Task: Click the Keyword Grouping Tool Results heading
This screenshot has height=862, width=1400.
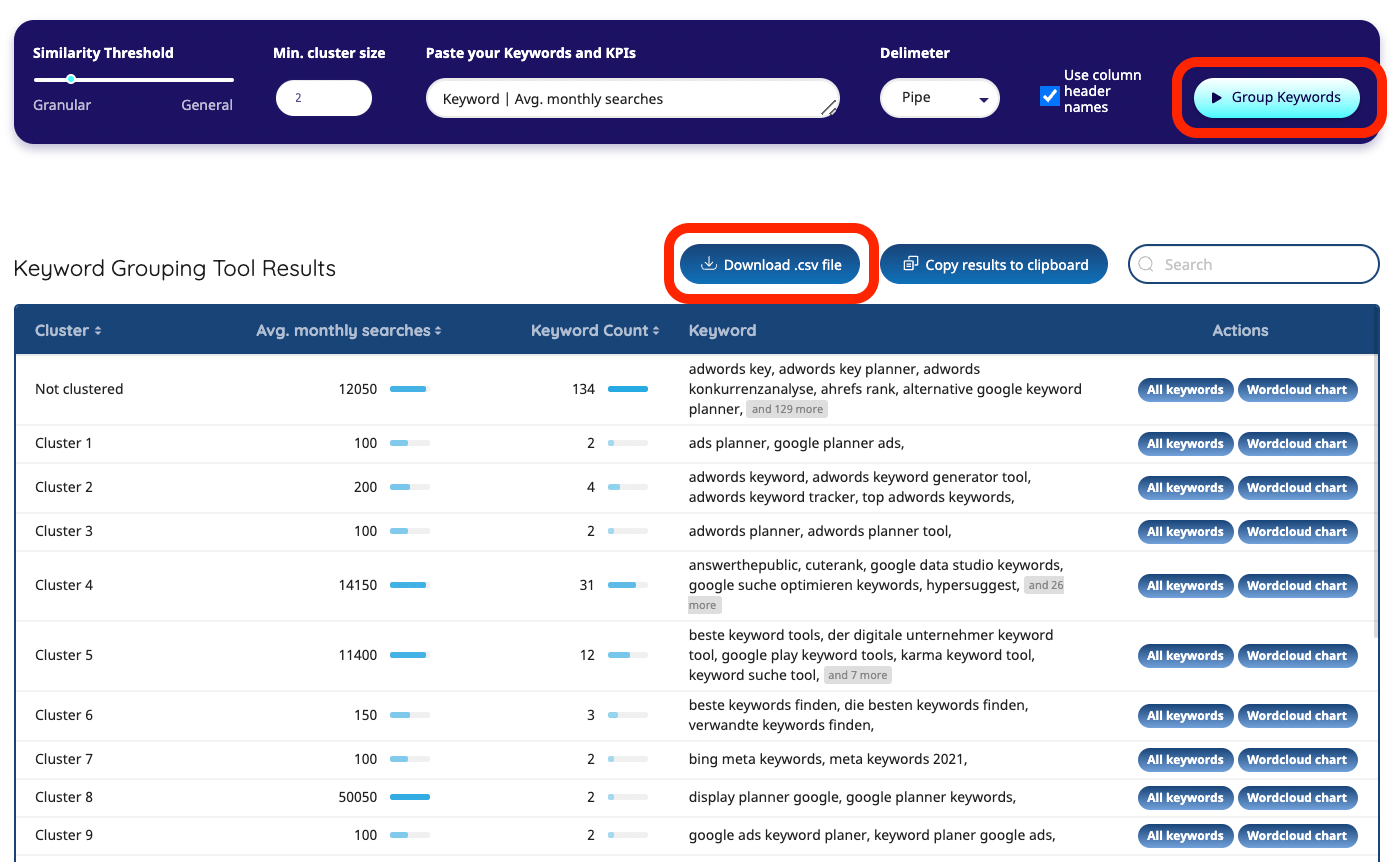Action: pos(175,268)
